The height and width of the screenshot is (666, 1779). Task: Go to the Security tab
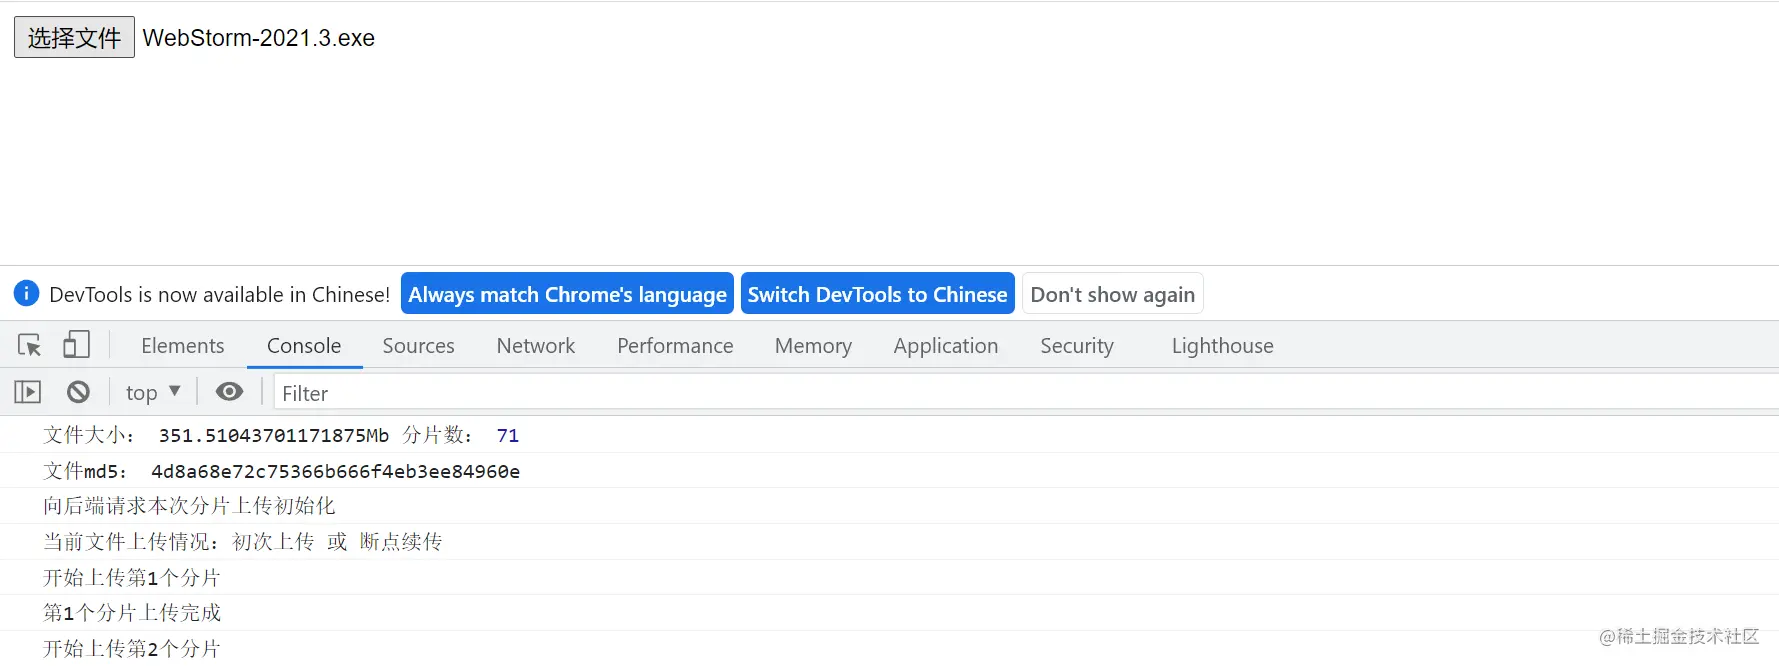pyautogui.click(x=1077, y=346)
